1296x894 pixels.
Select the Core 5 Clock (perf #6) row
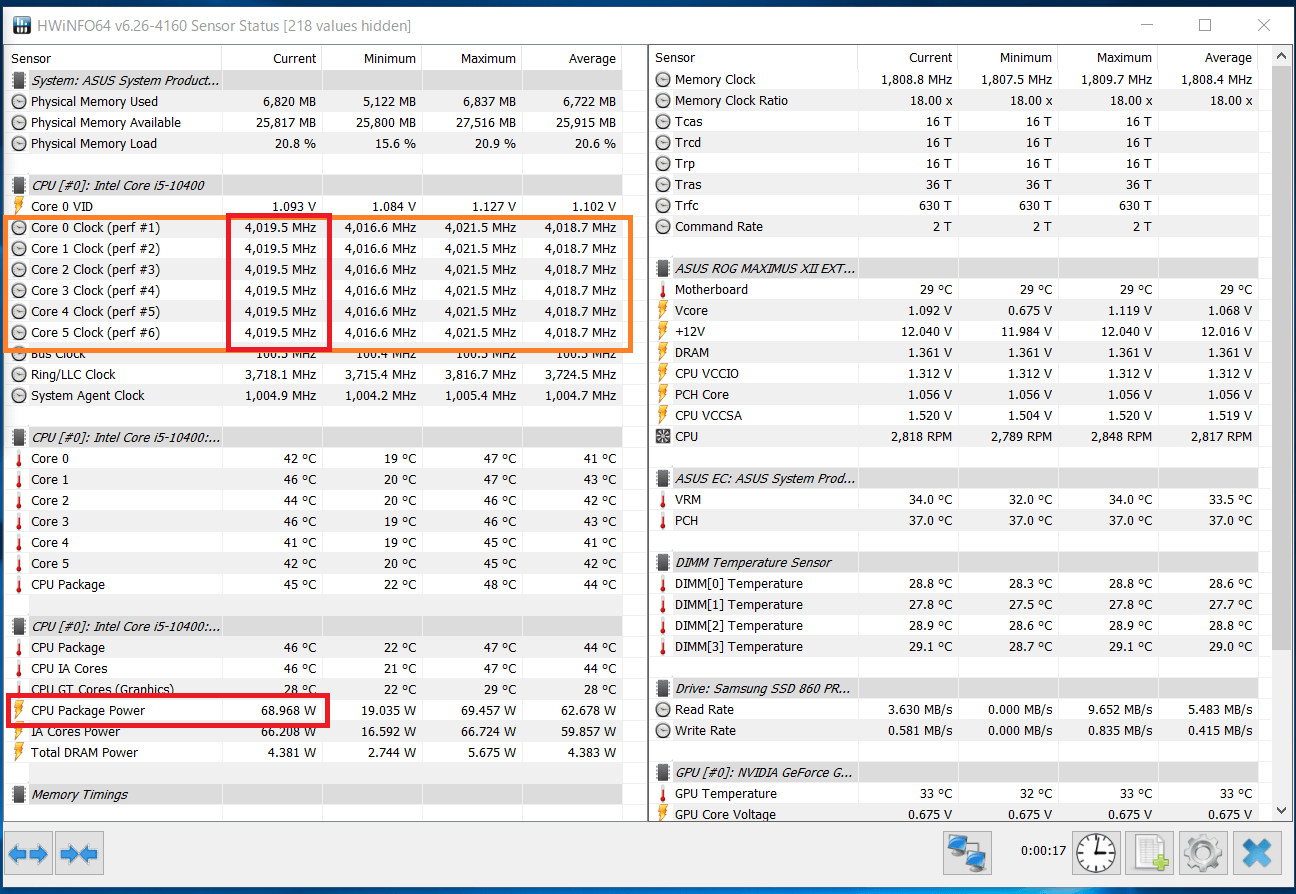[x=314, y=332]
